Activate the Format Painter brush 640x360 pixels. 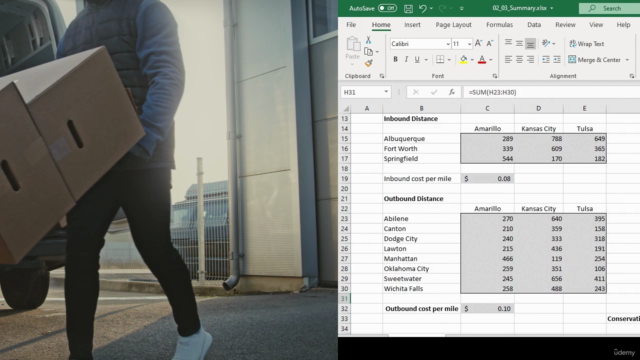point(369,63)
